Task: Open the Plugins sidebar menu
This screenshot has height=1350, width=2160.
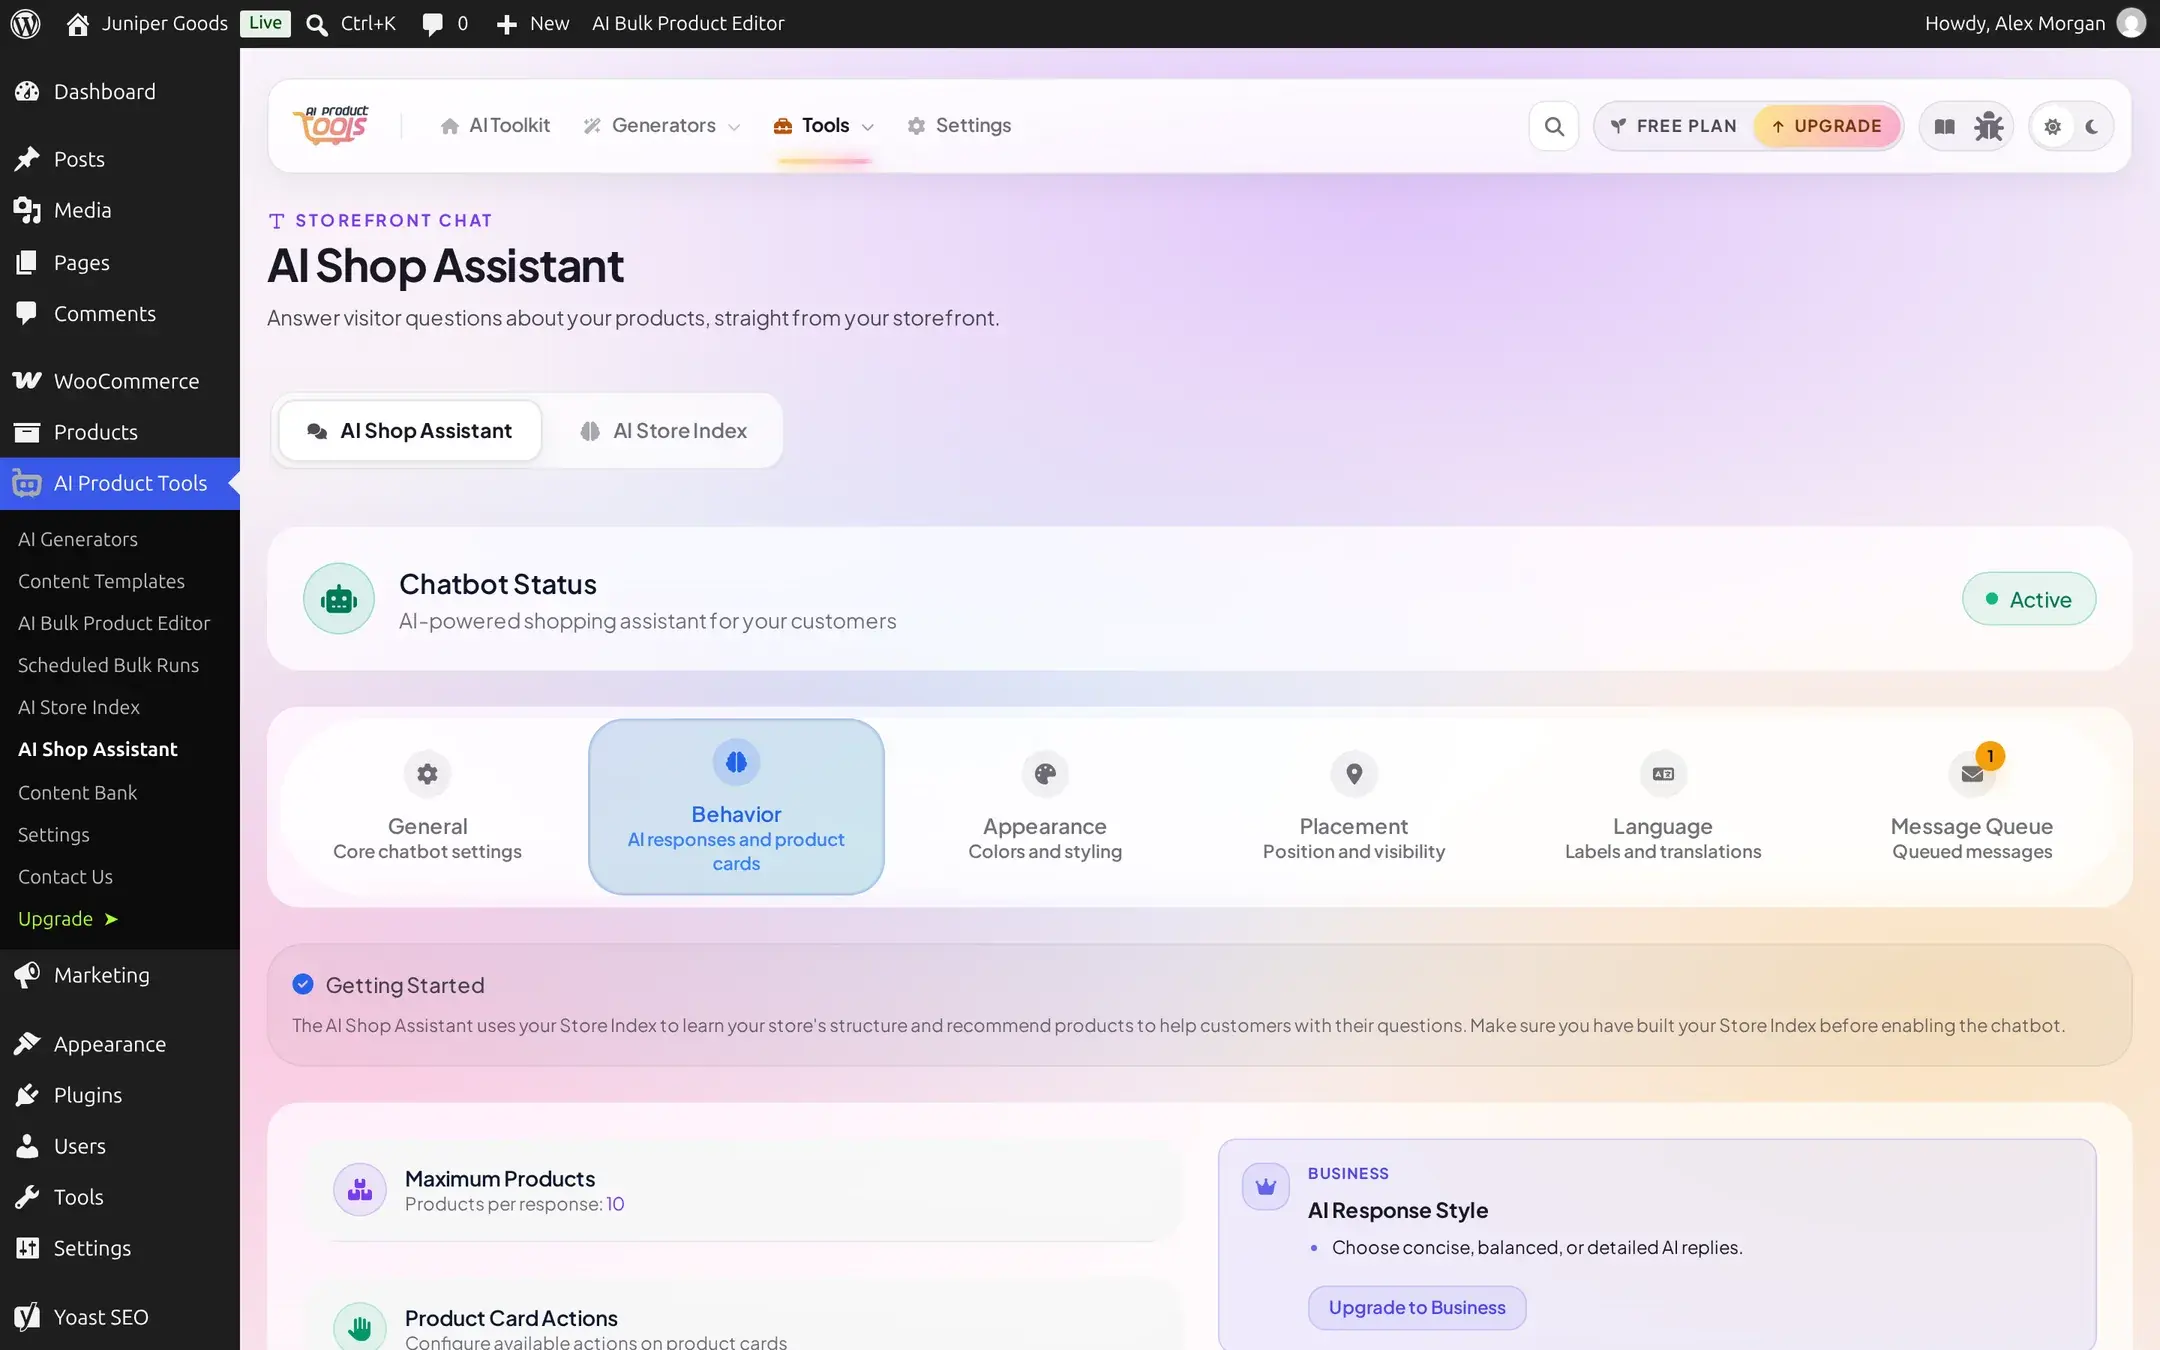Action: (x=120, y=1095)
